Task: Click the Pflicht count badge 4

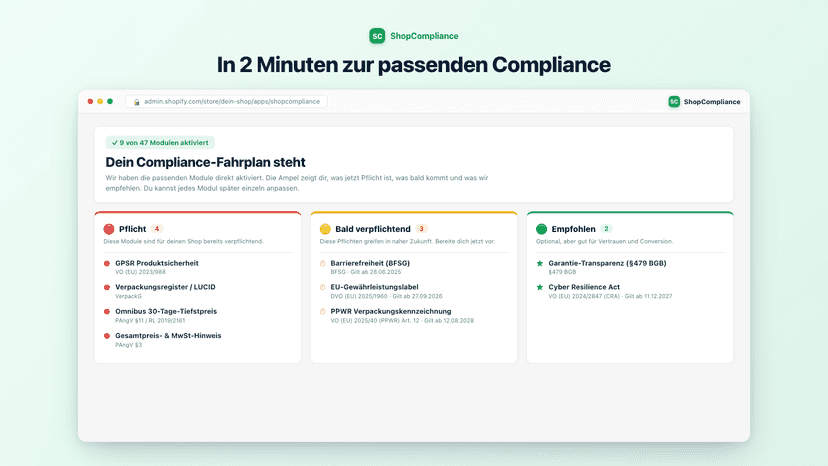Action: (x=157, y=229)
